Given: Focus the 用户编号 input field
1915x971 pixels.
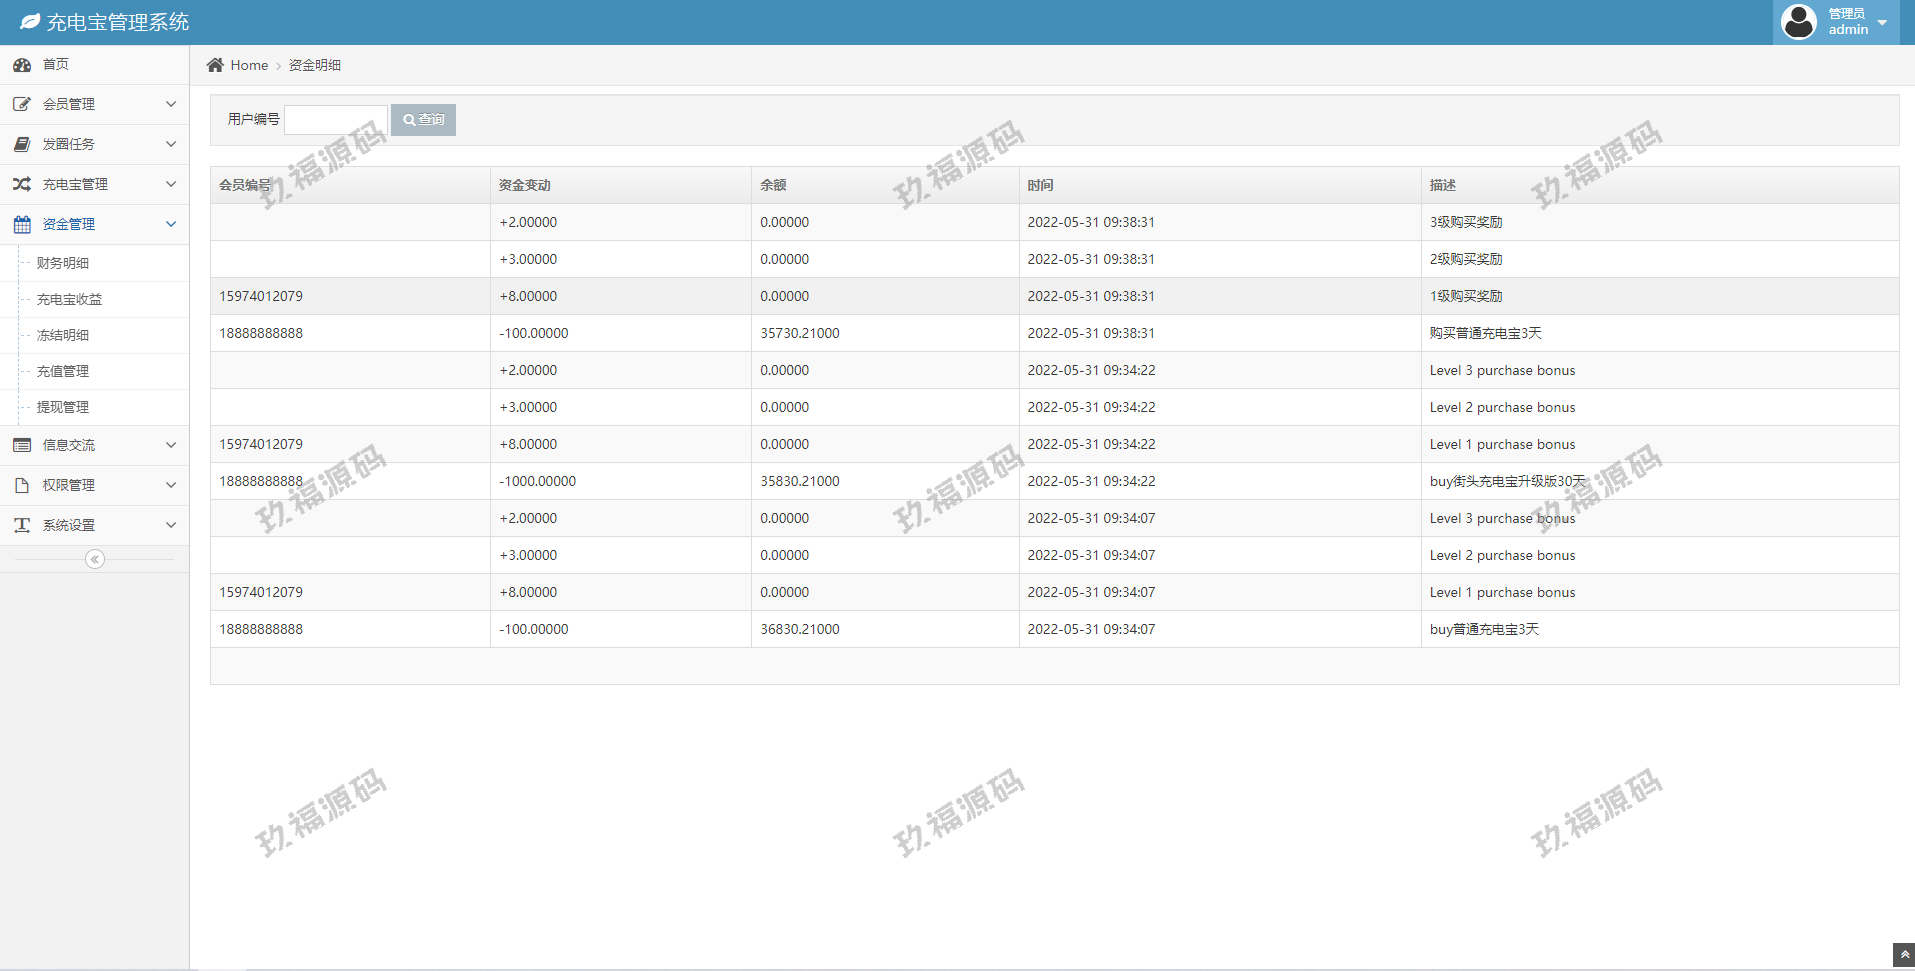Looking at the screenshot, I should pos(336,120).
